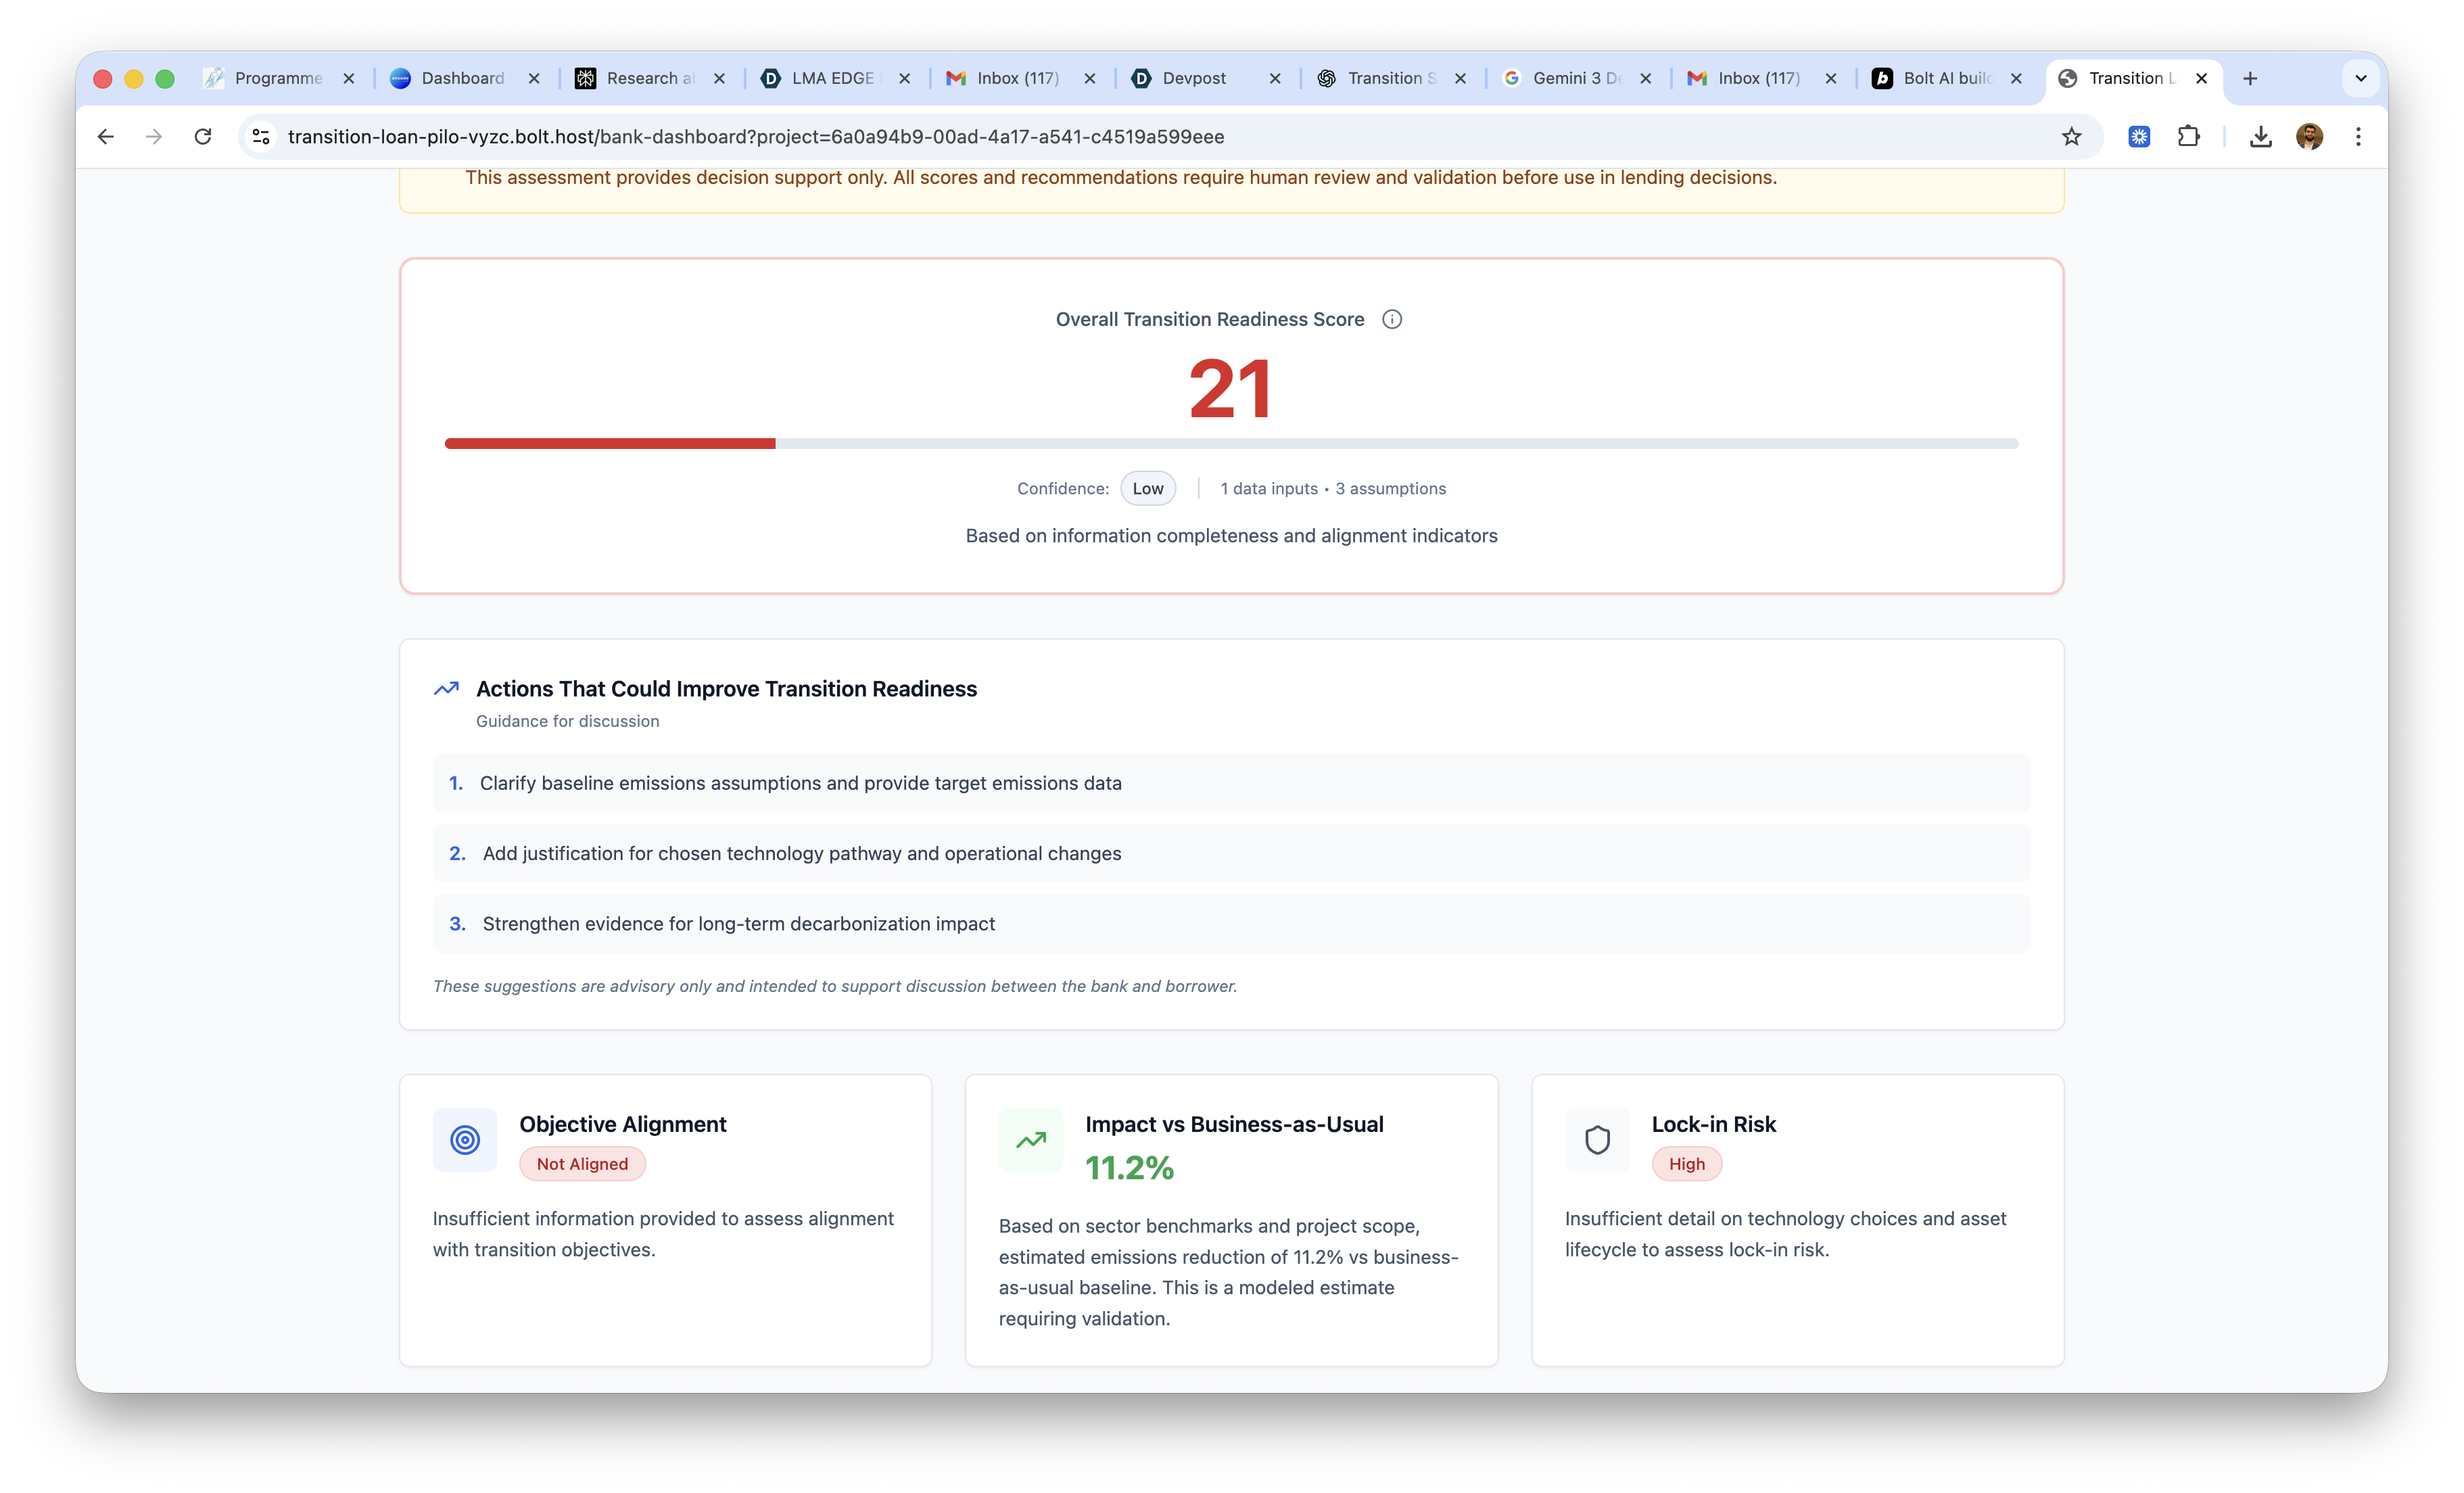Go back to previous page
This screenshot has width=2464, height=1493.
(106, 137)
